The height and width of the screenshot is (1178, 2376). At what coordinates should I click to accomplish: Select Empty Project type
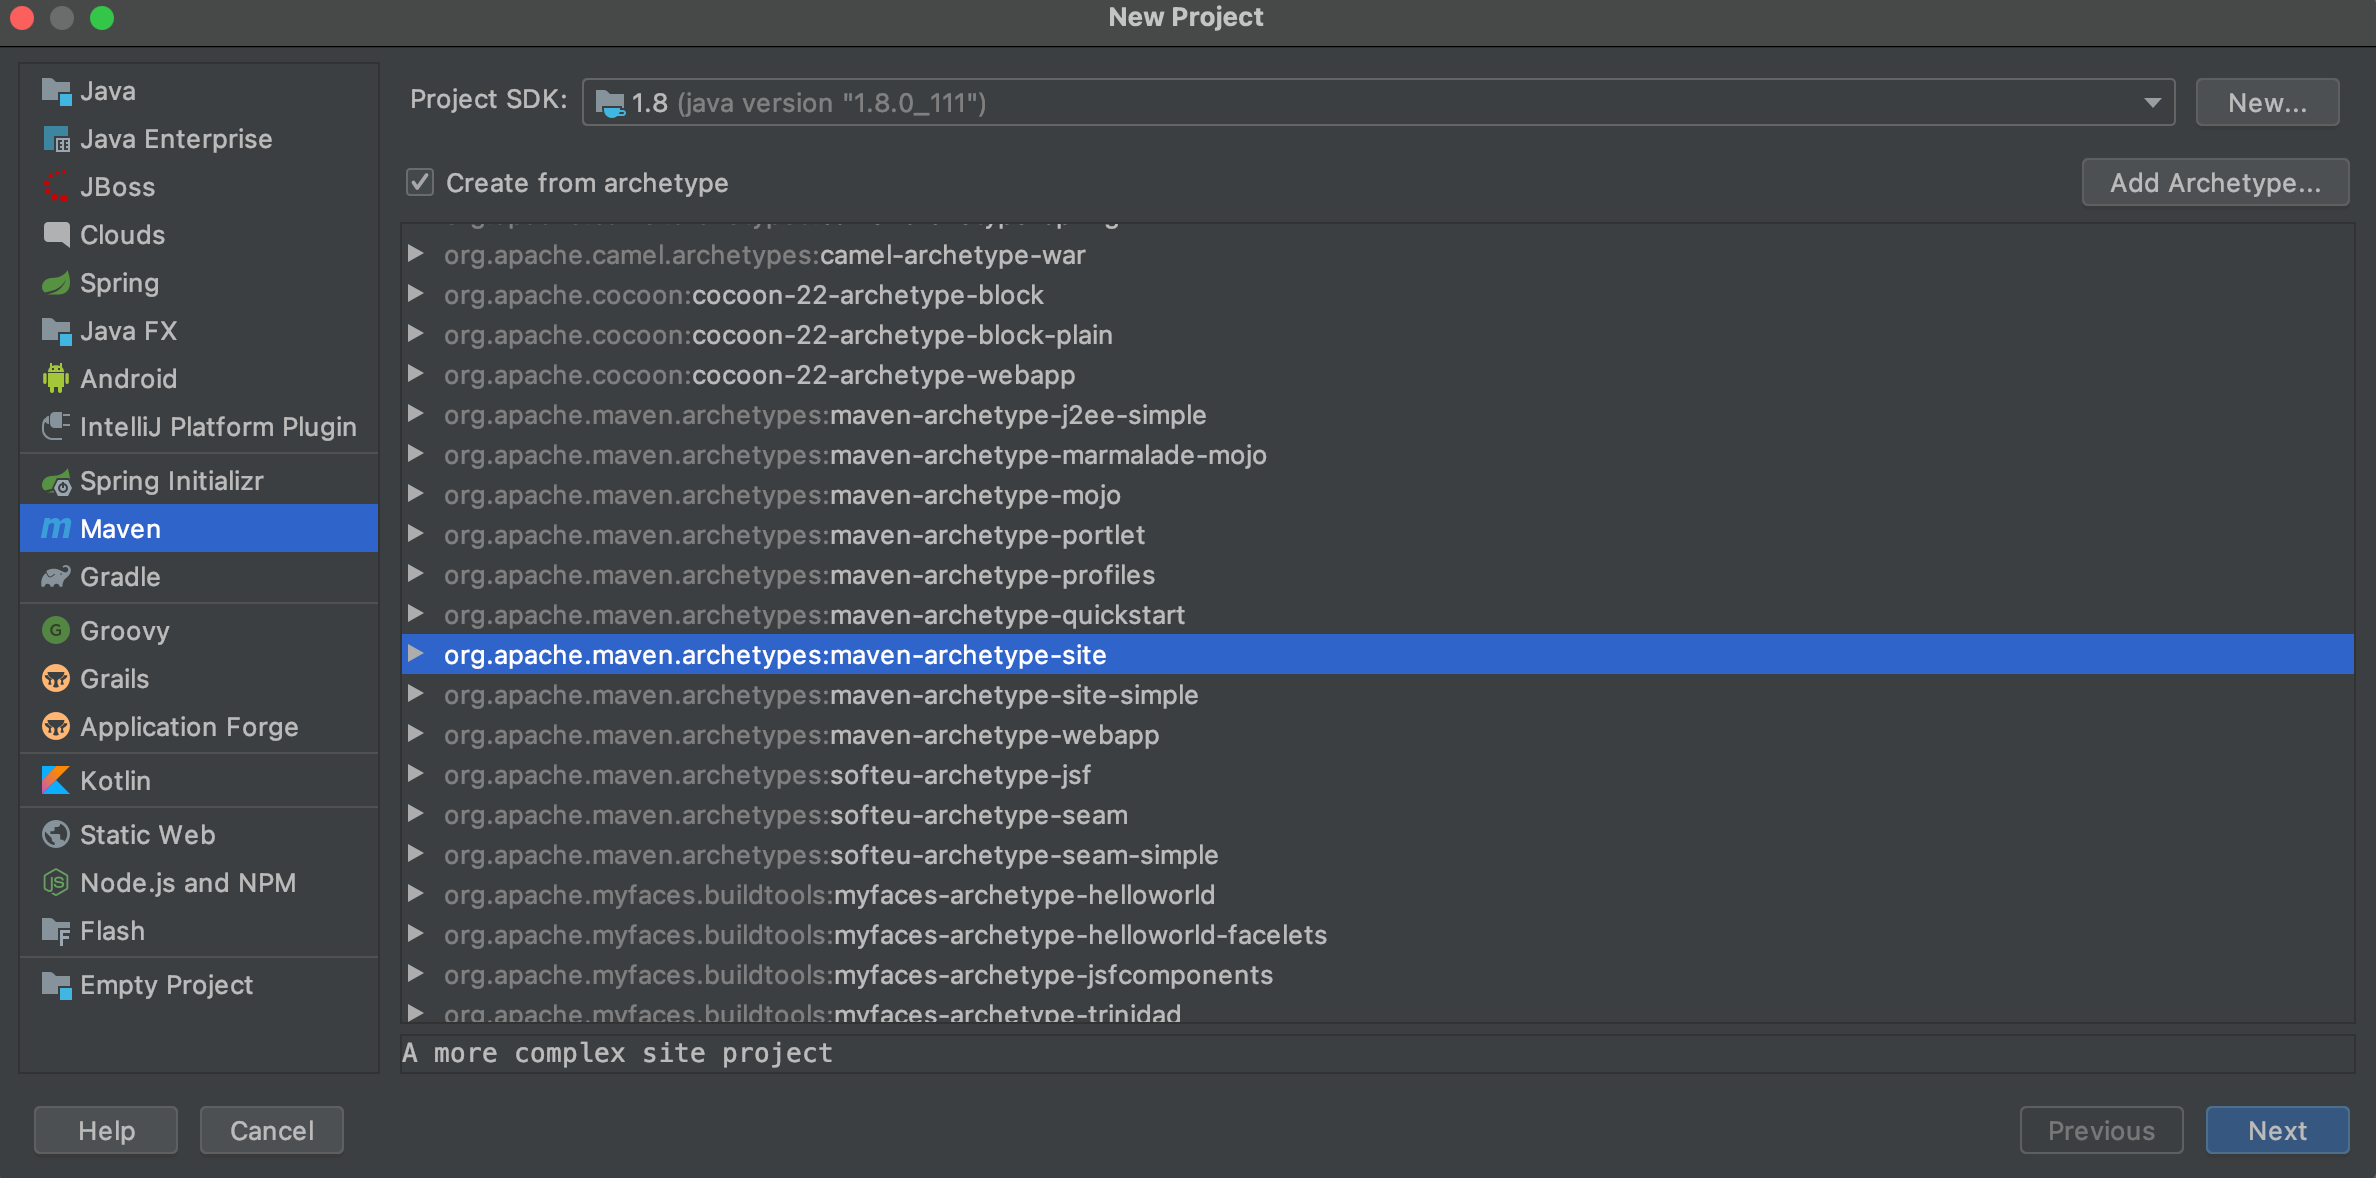tap(199, 985)
